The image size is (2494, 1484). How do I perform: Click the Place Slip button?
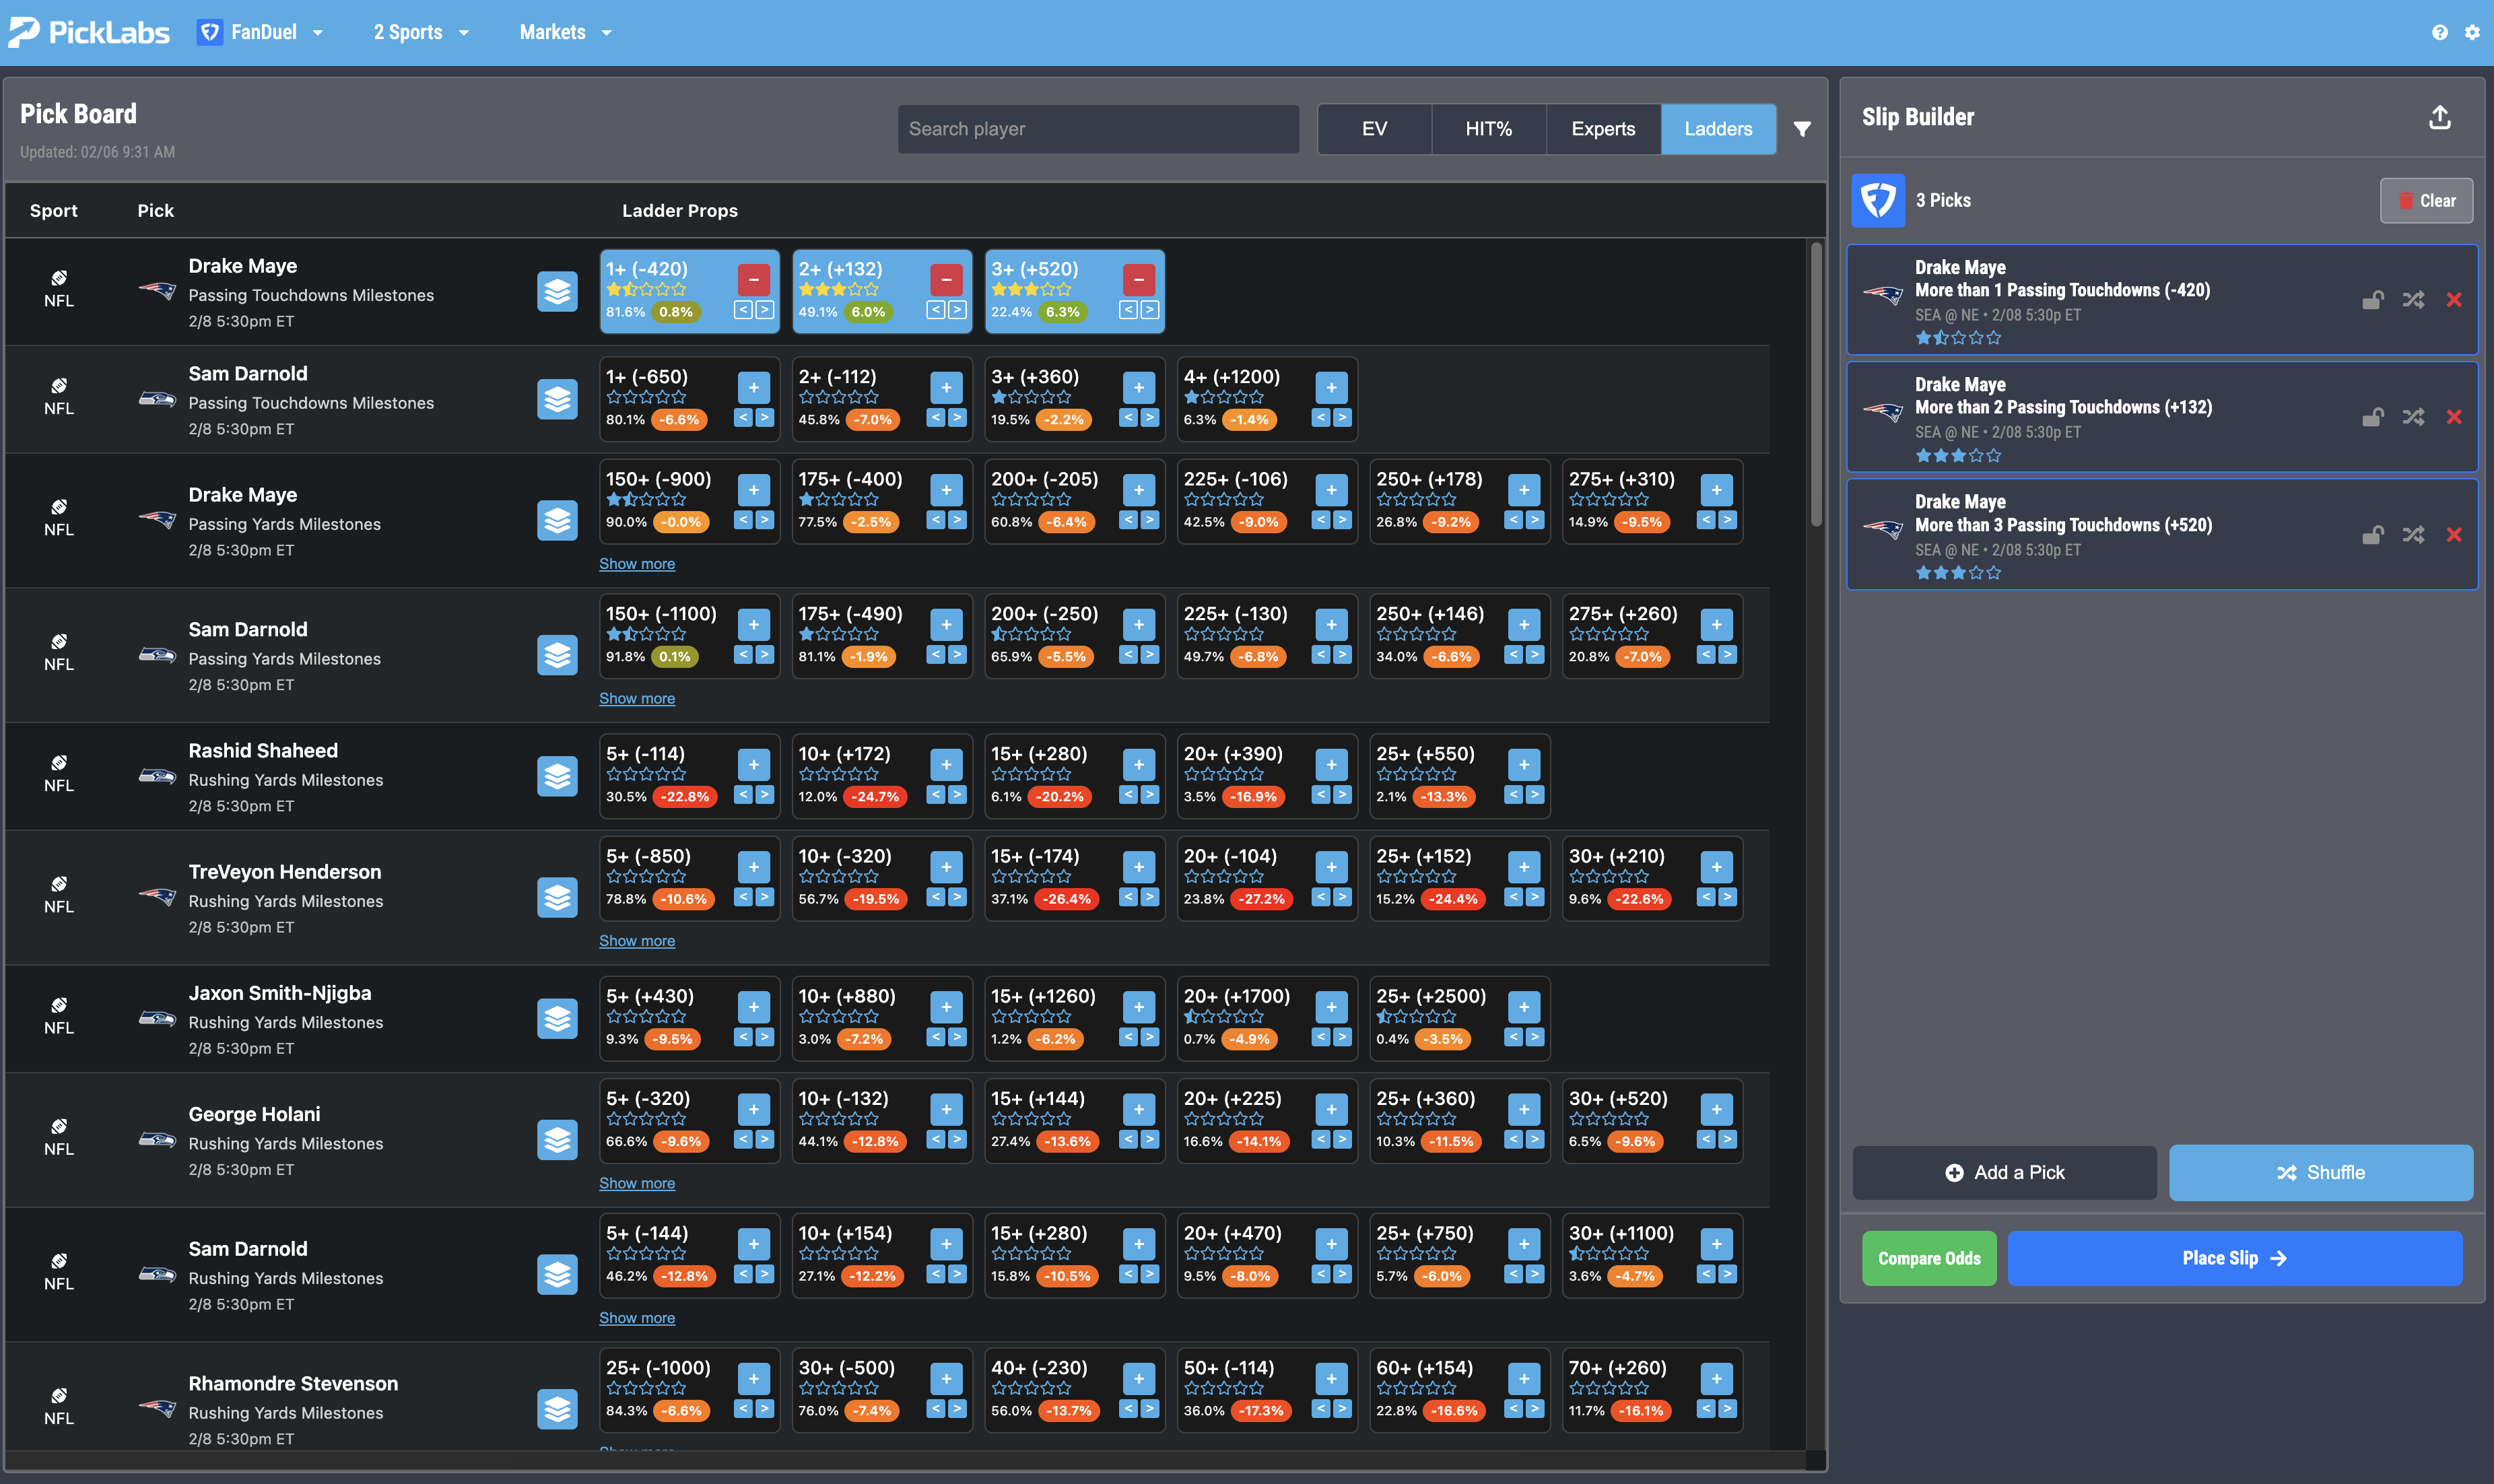2234,1258
